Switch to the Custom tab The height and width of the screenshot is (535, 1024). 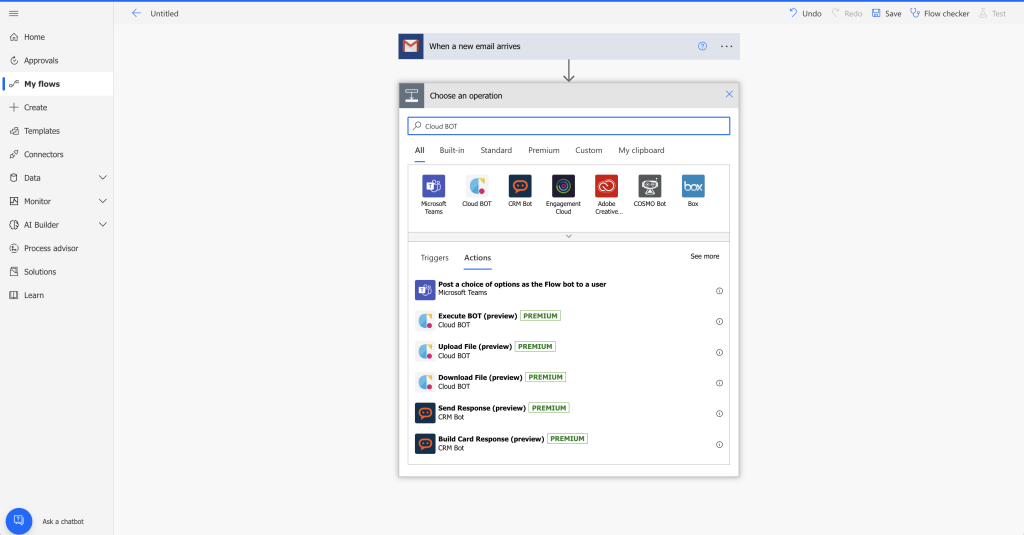pyautogui.click(x=588, y=150)
